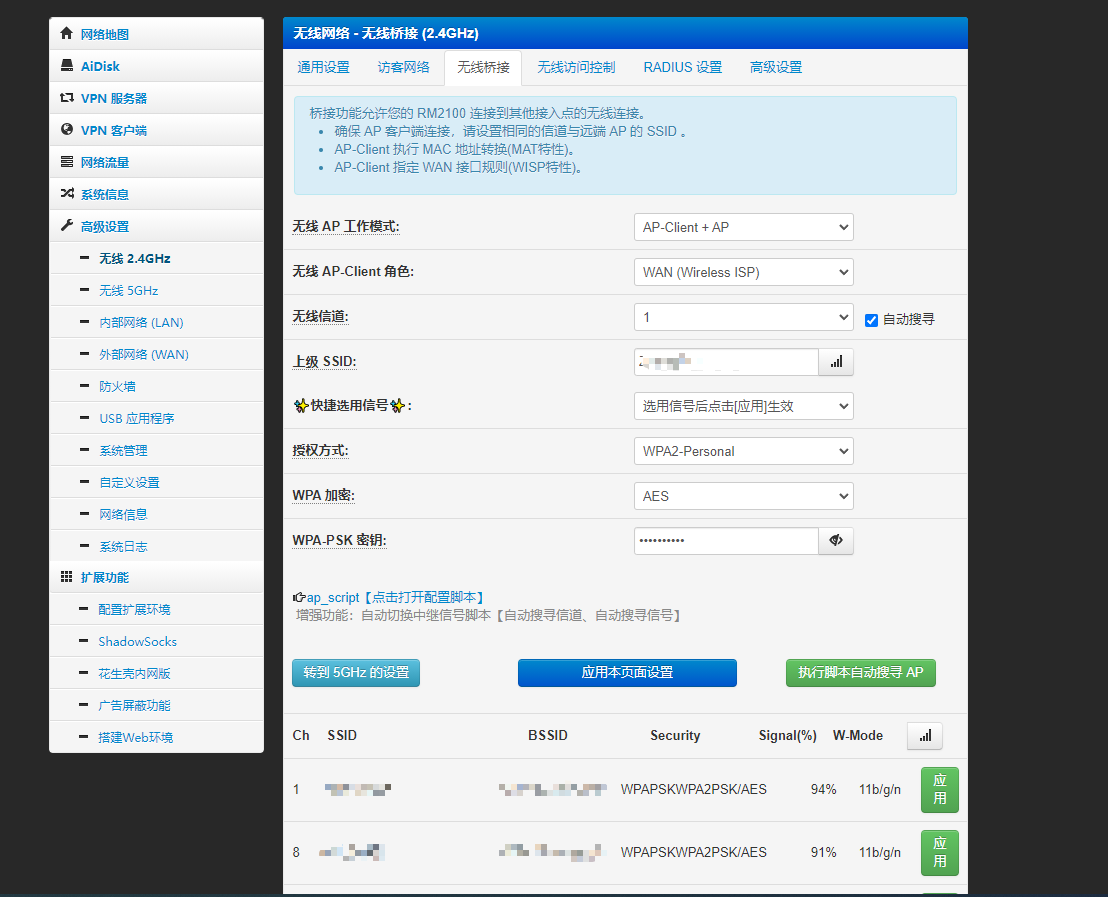Click the 应用本页面设置 button
The image size is (1108, 897).
(x=627, y=673)
